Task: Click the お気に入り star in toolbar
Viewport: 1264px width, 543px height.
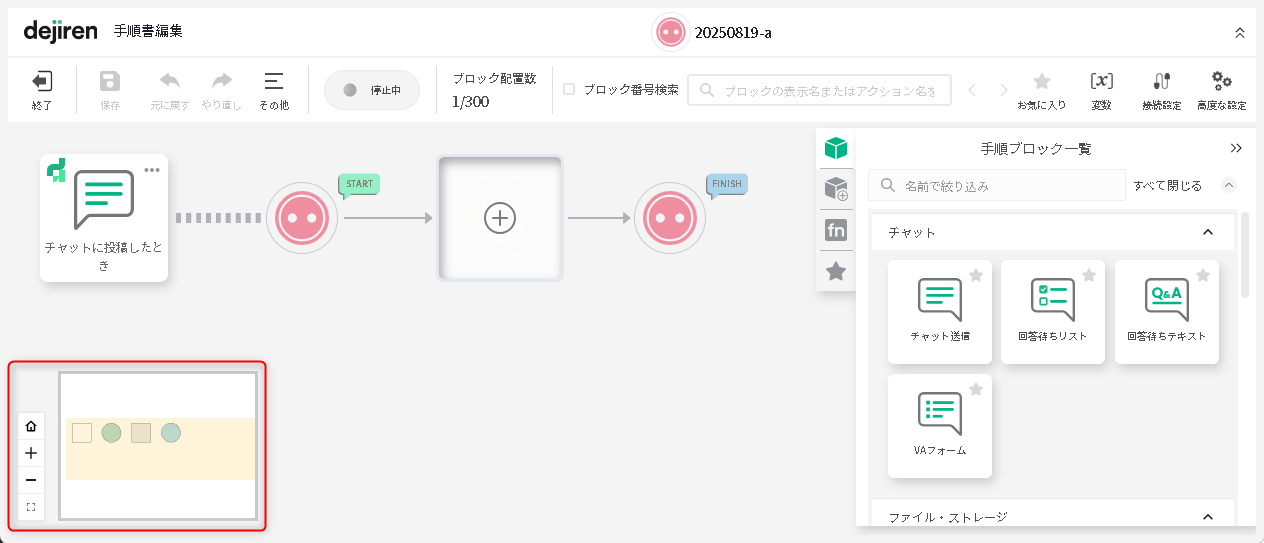Action: click(1041, 82)
